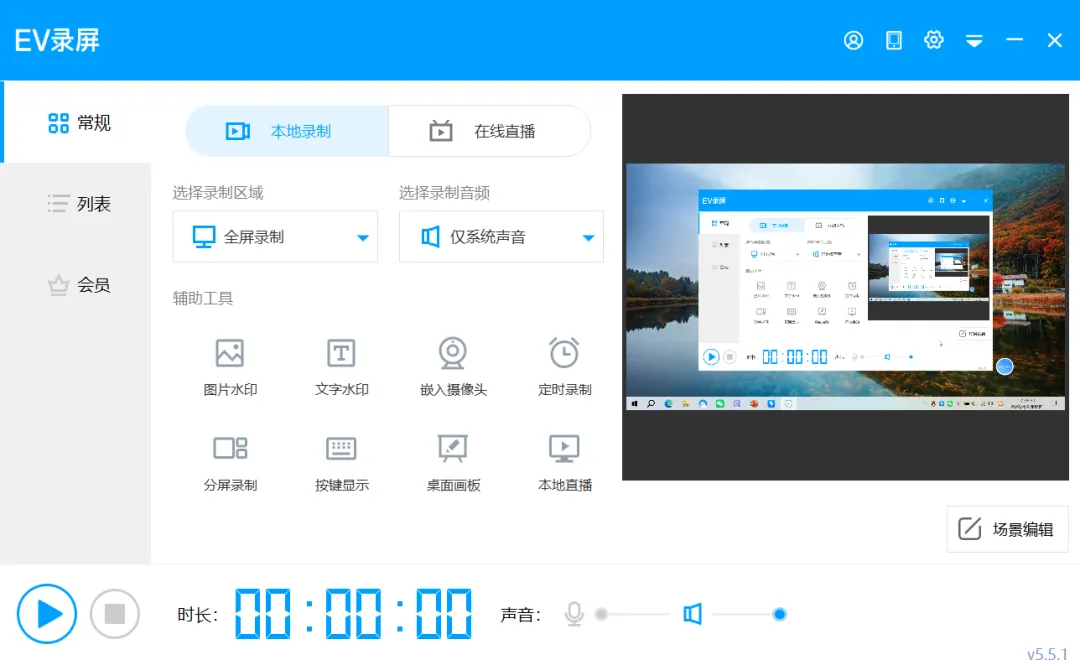Toggle the microphone icon
This screenshot has width=1080, height=660.
coord(574,614)
